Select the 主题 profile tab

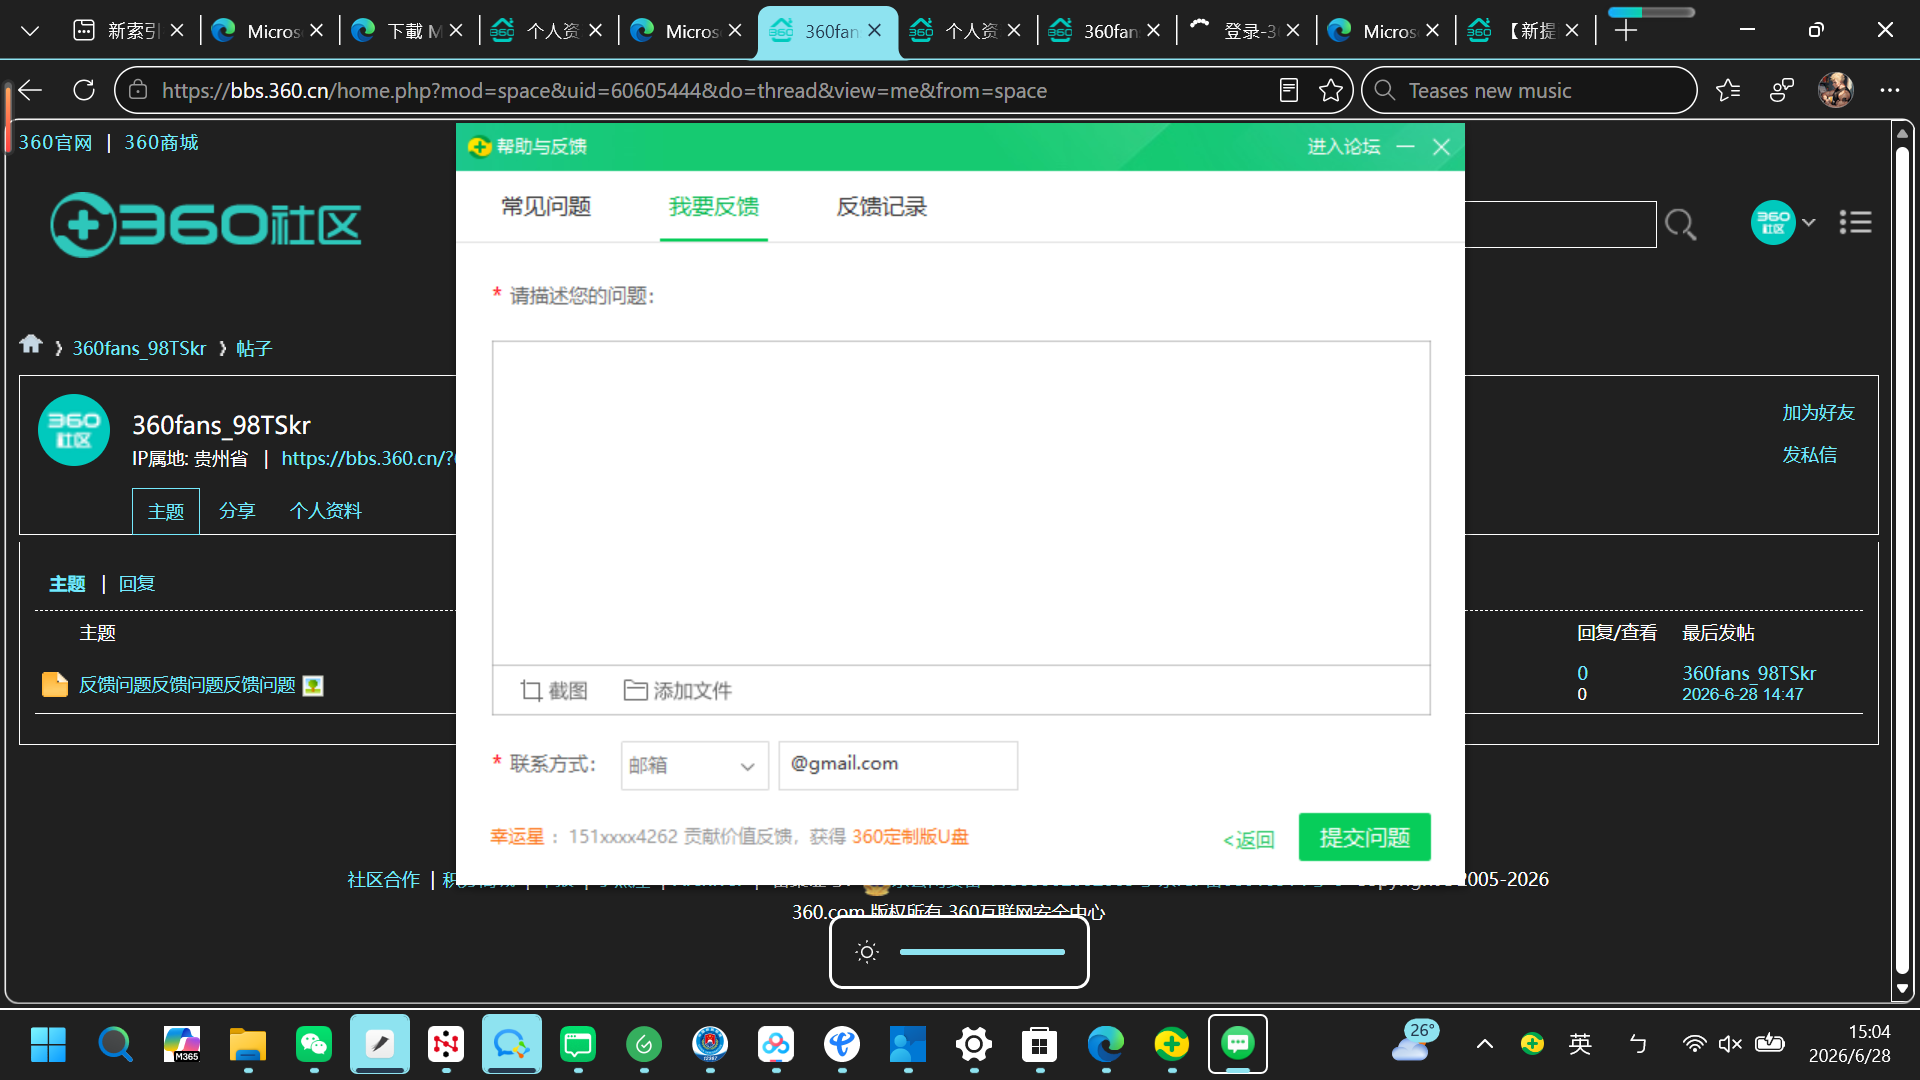click(x=166, y=512)
